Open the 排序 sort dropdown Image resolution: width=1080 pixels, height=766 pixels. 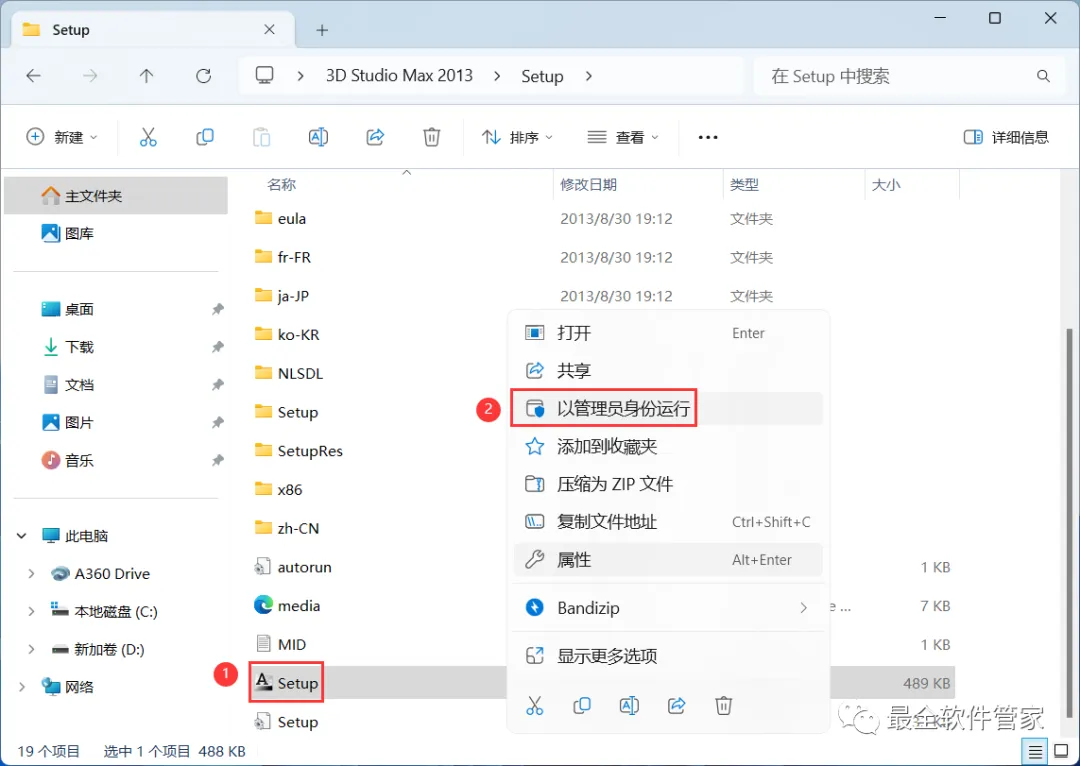[517, 137]
